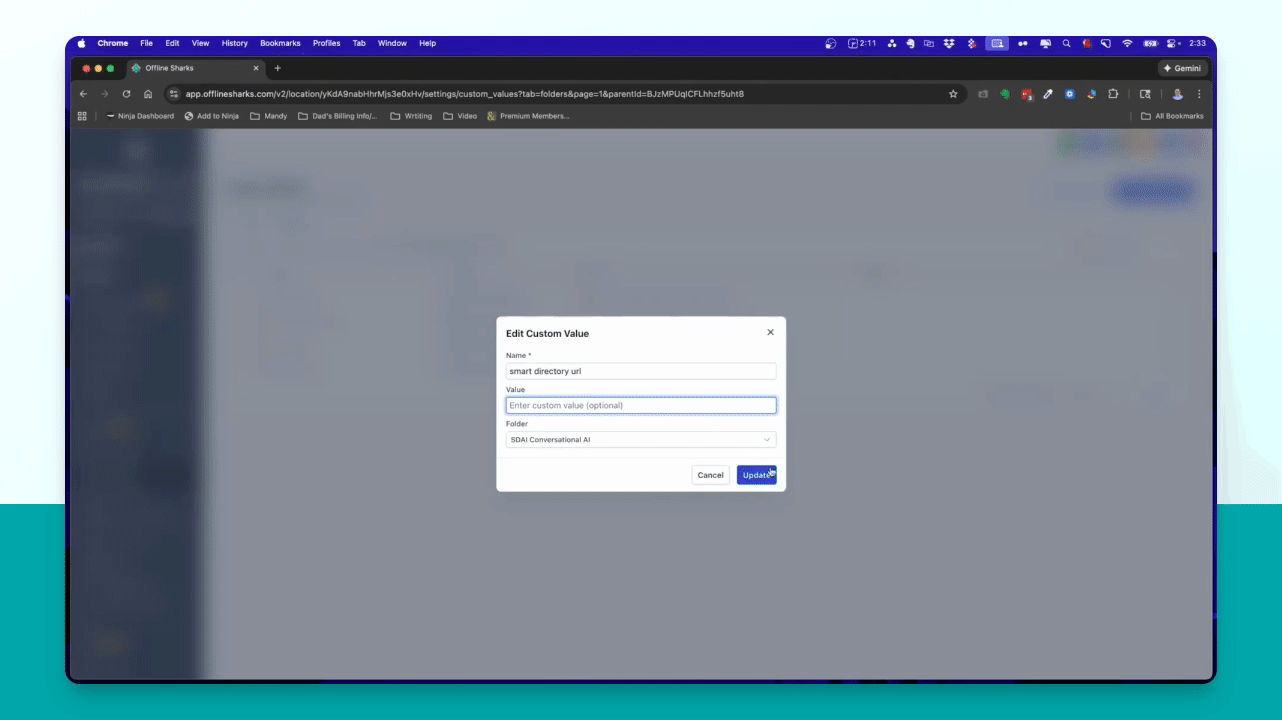The height and width of the screenshot is (720, 1282).
Task: Open the Dropbox menu bar icon
Action: pos(950,43)
